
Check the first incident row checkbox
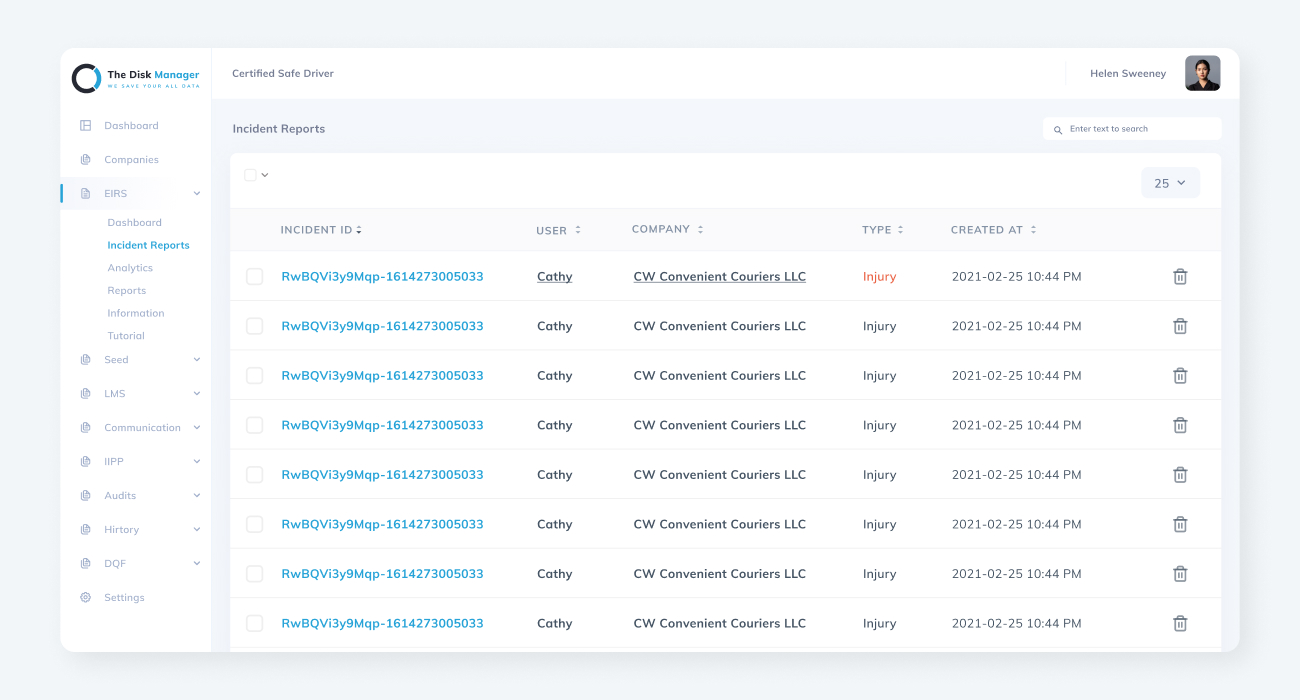(x=255, y=277)
